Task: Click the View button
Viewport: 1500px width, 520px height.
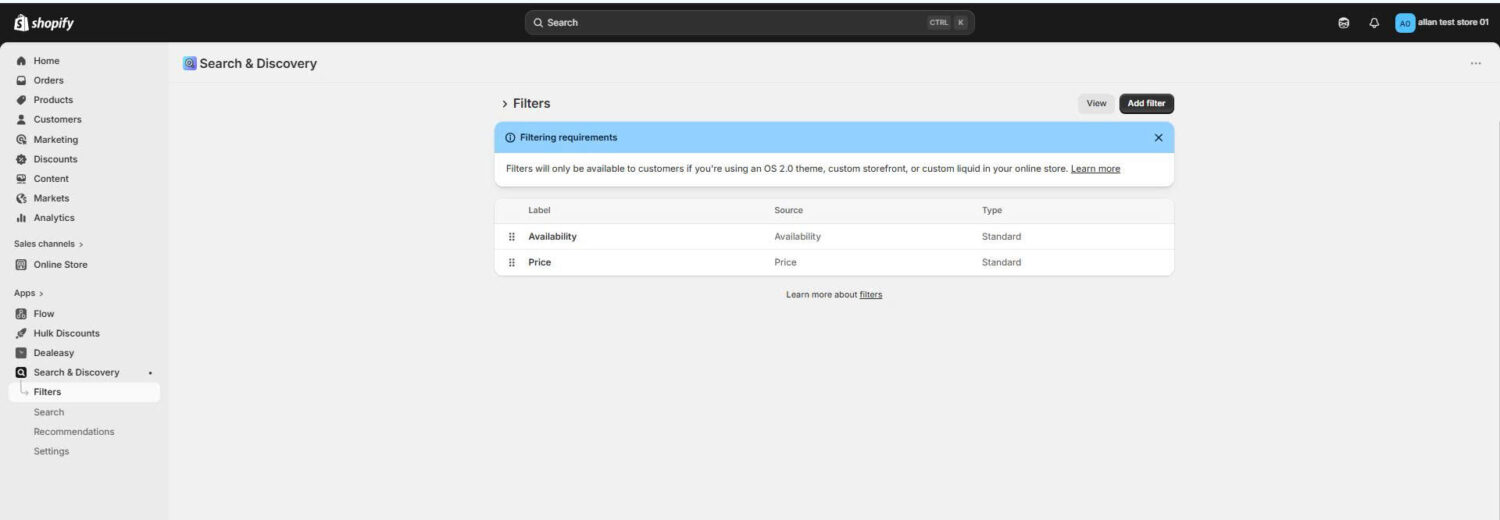Action: click(1096, 104)
